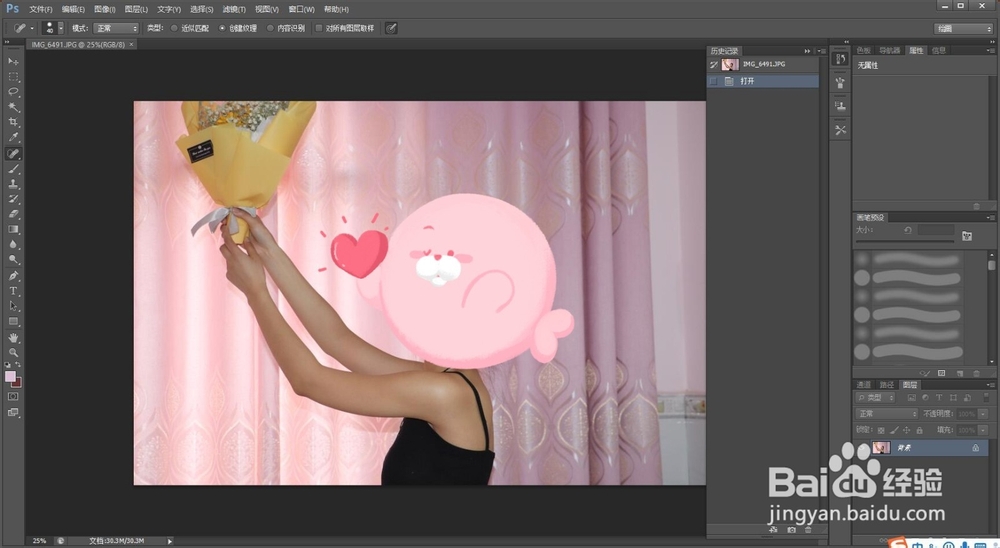This screenshot has width=1000, height=548.
Task: Click tablet pressure size icon in options bar
Action: [x=391, y=28]
